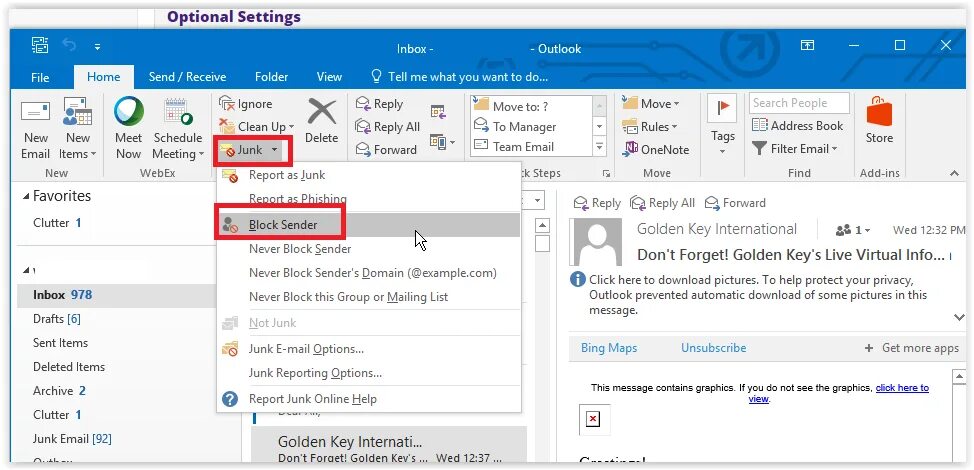
Task: Follow the 'click here to view' link
Action: (x=902, y=388)
